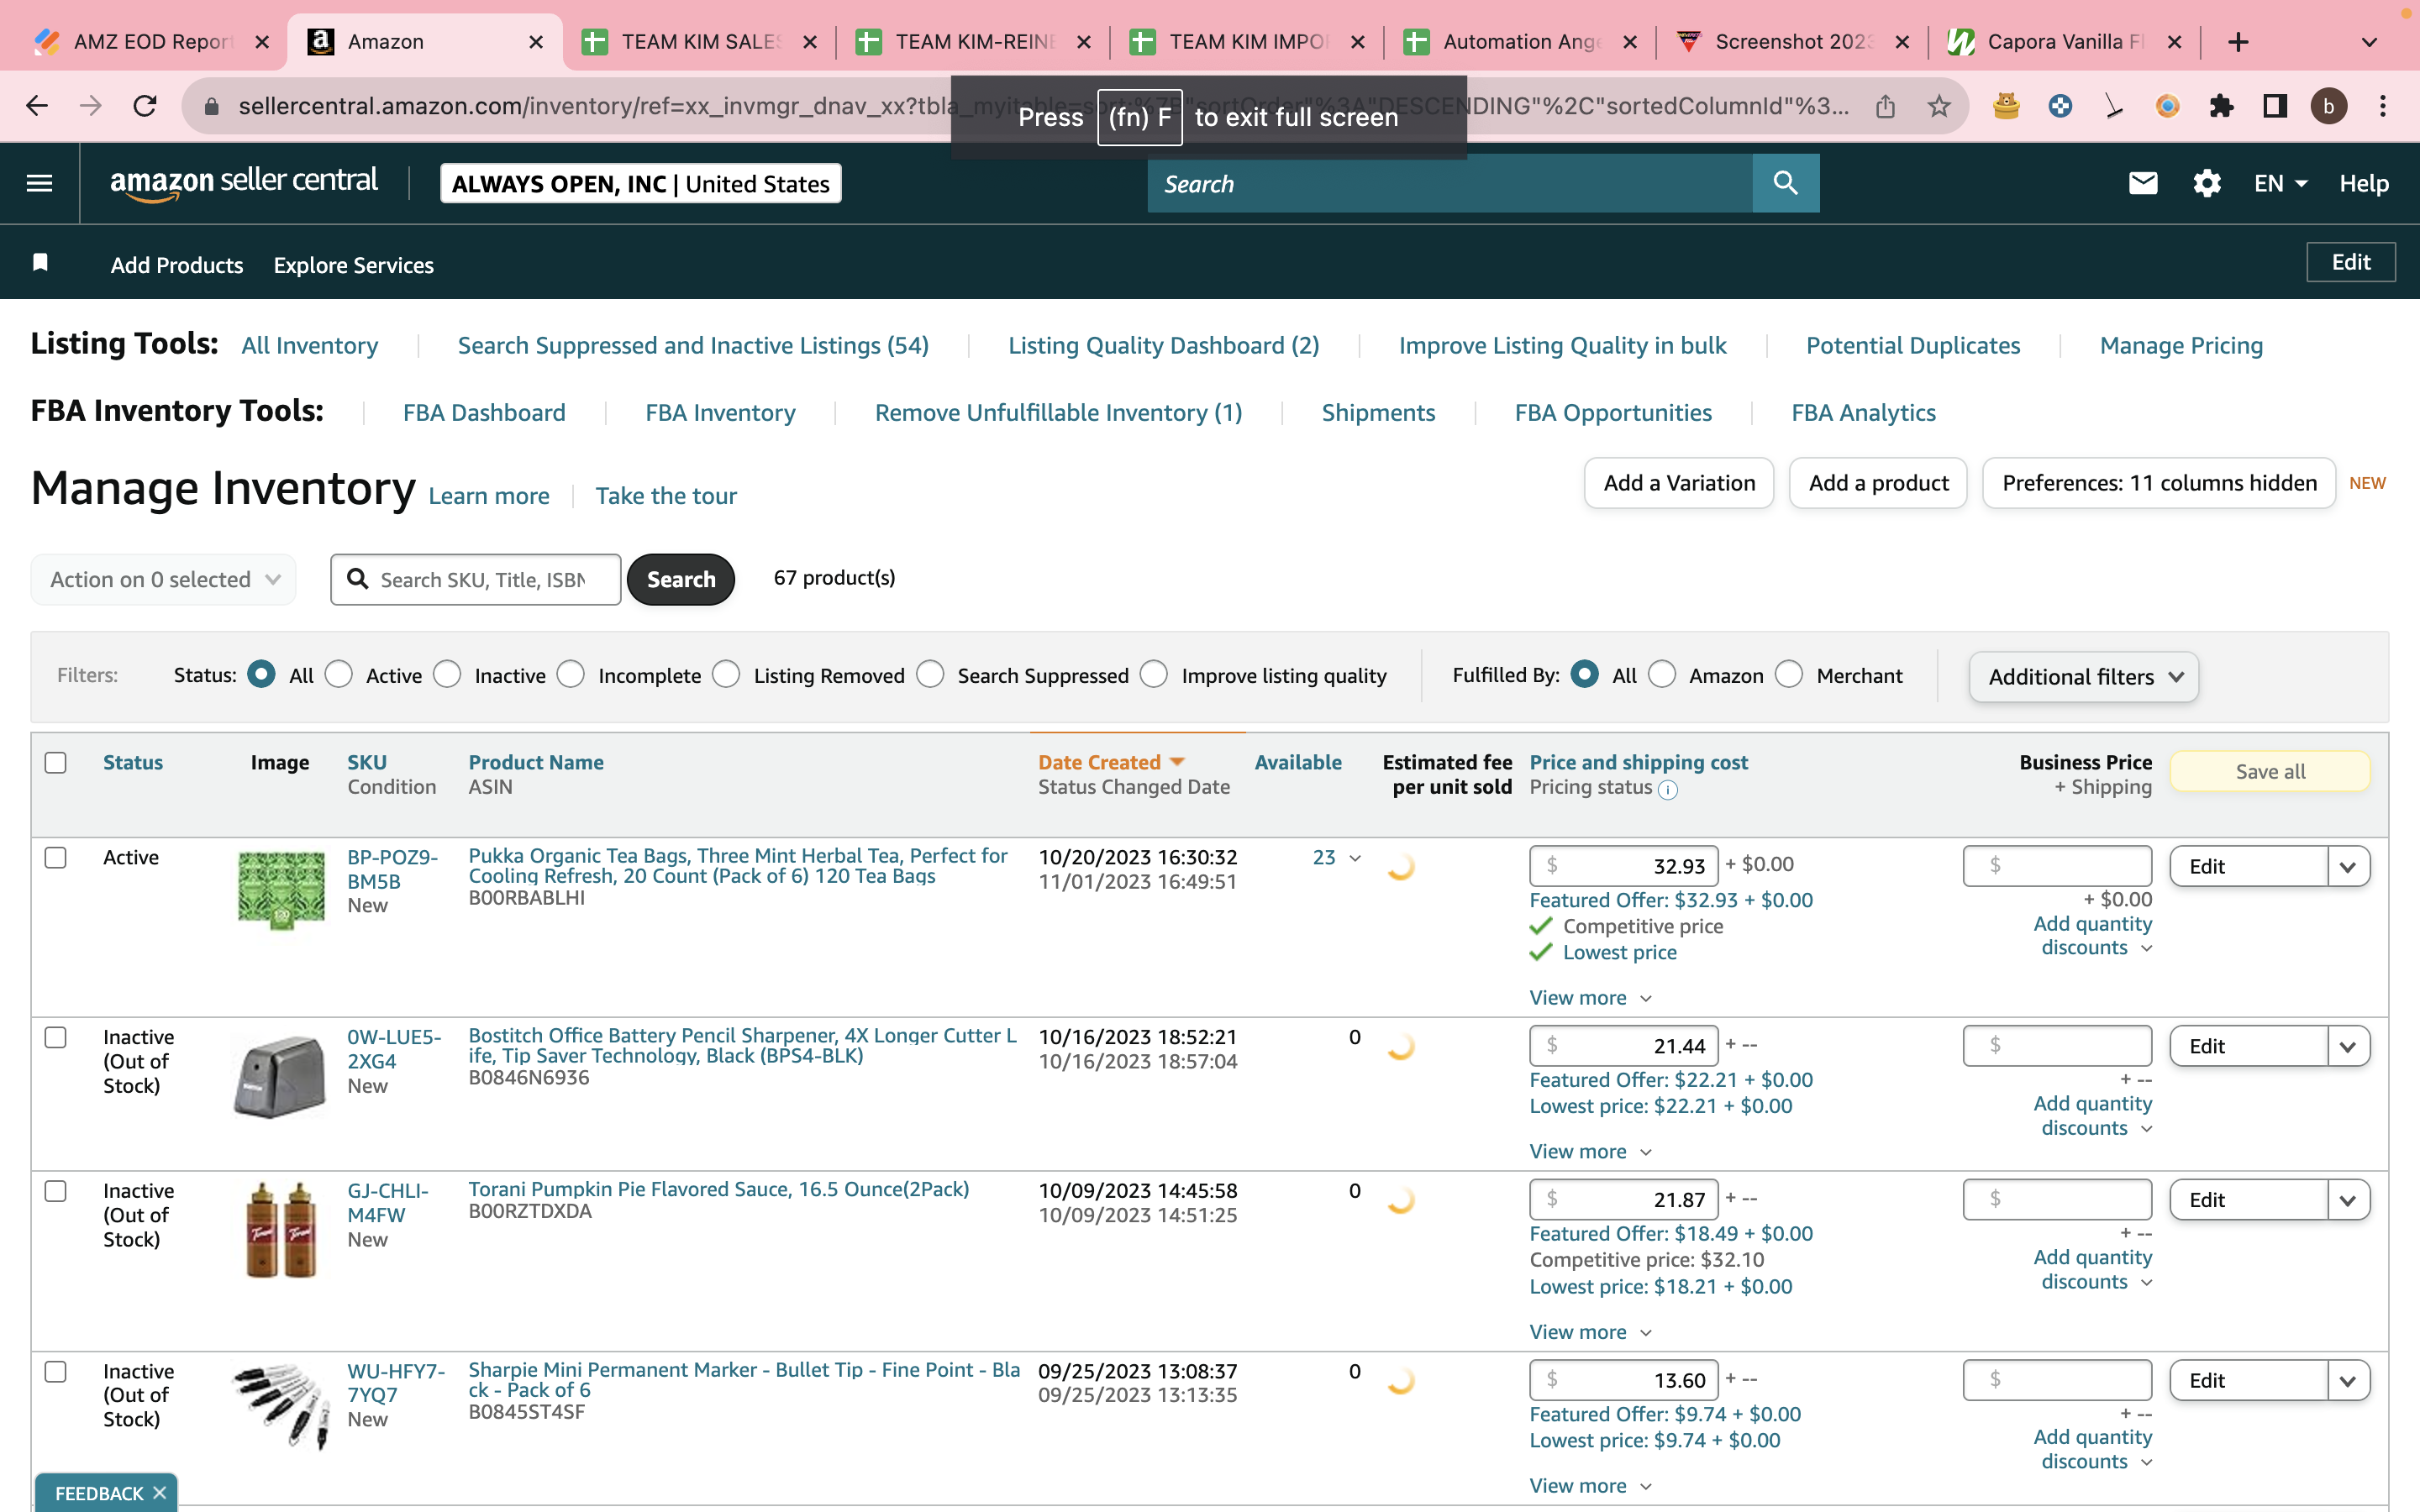This screenshot has width=2420, height=1512.
Task: Open the browser tab list chevron
Action: (x=2369, y=42)
